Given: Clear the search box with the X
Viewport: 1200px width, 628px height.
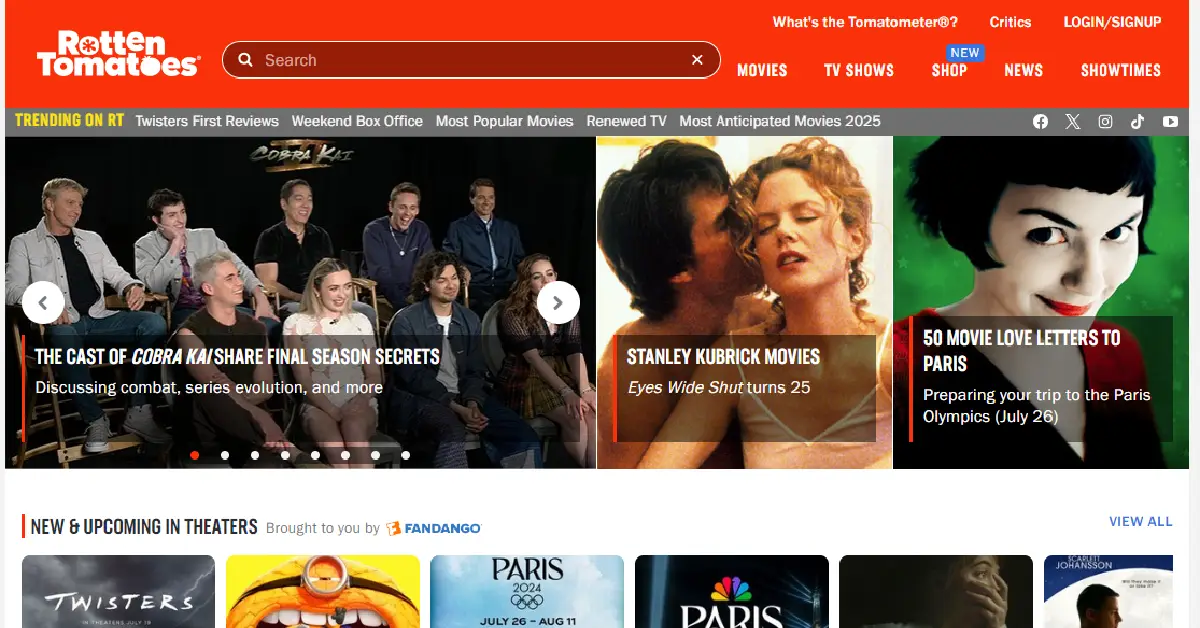Looking at the screenshot, I should [x=697, y=60].
